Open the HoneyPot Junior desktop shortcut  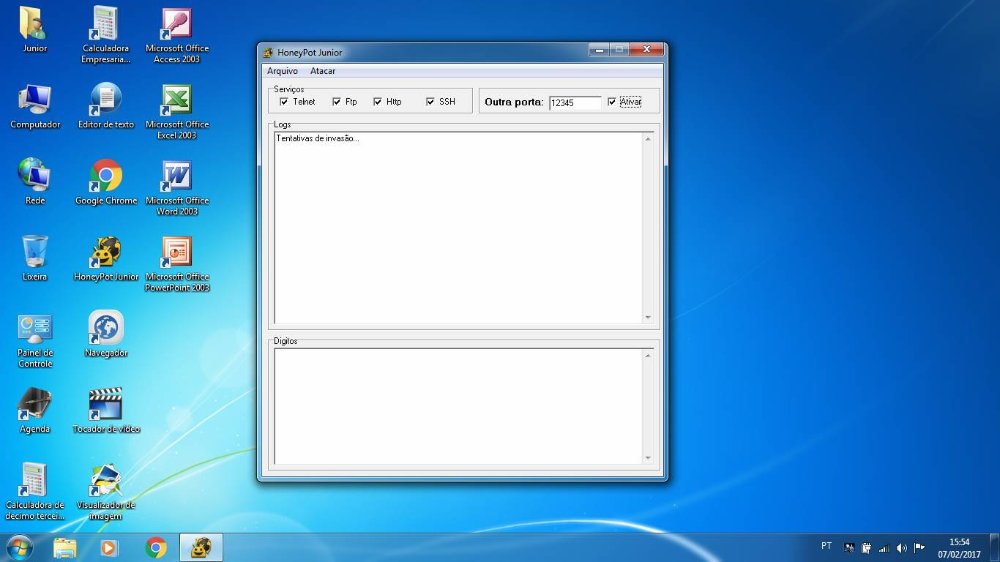[x=106, y=253]
